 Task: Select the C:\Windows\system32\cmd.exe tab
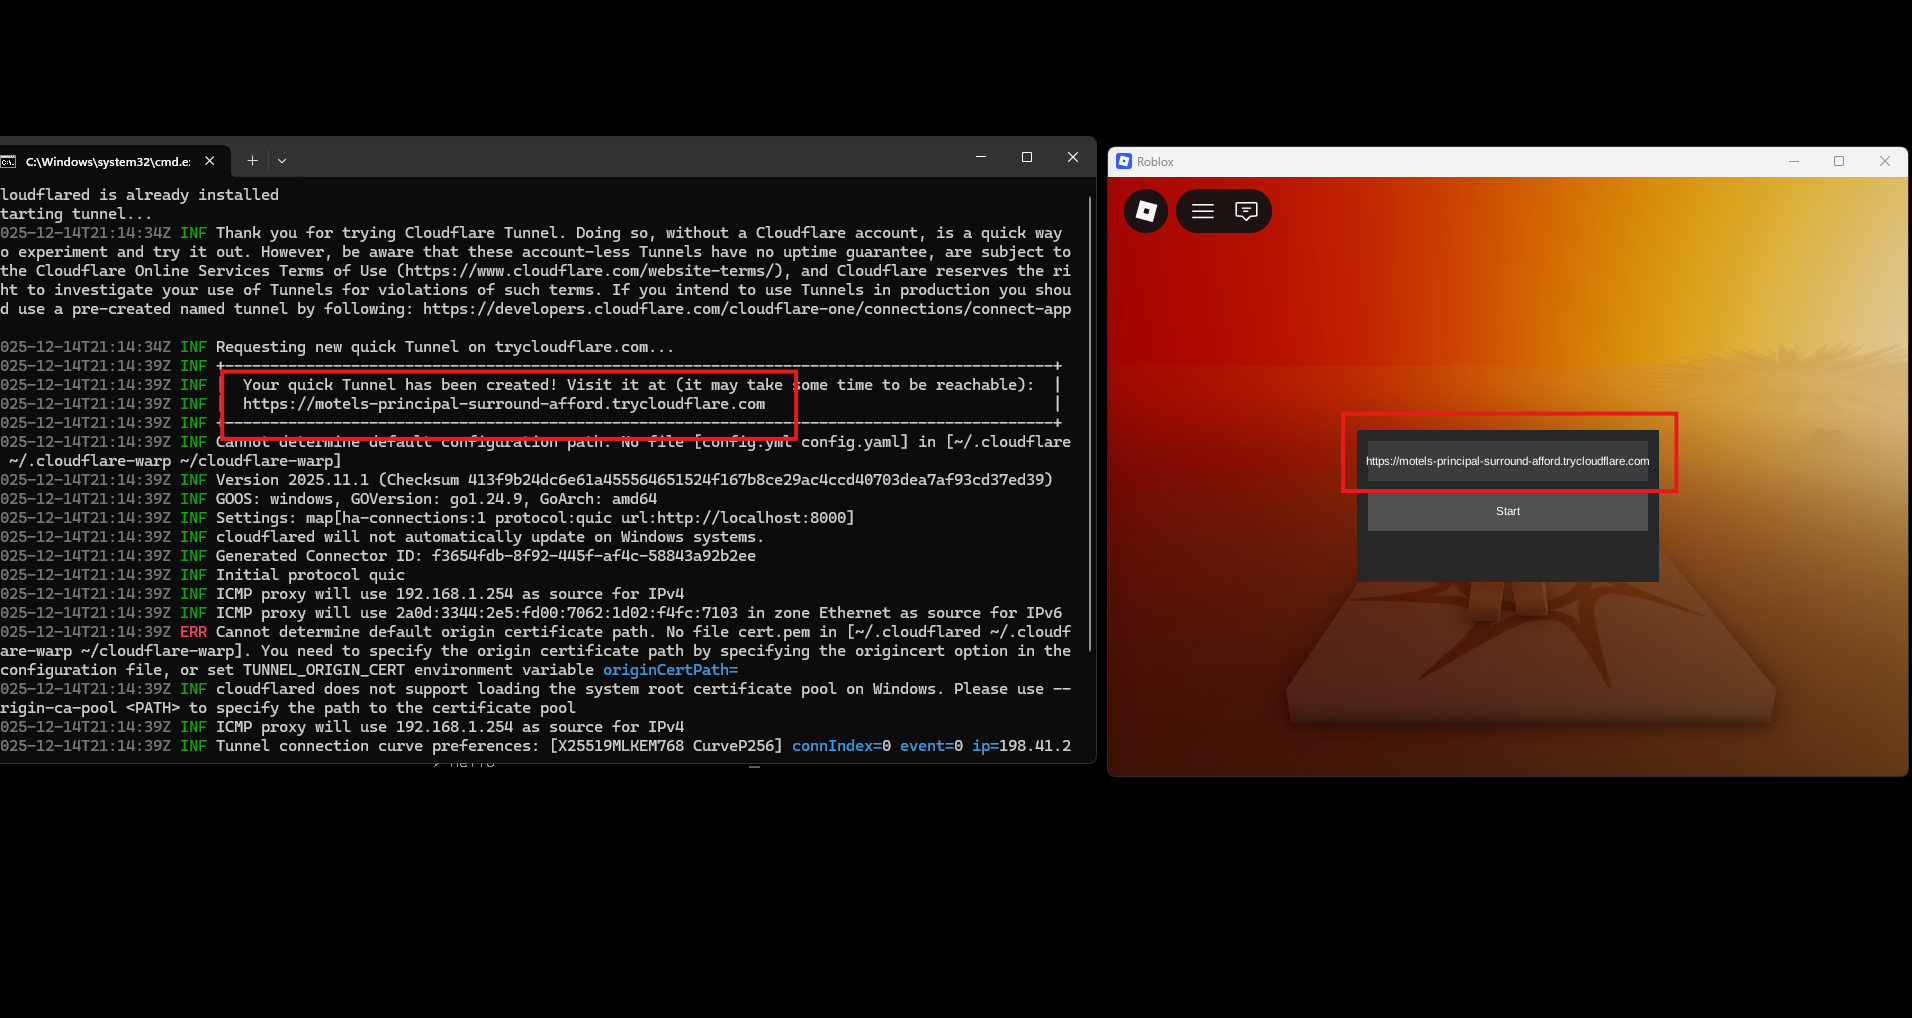(x=107, y=162)
